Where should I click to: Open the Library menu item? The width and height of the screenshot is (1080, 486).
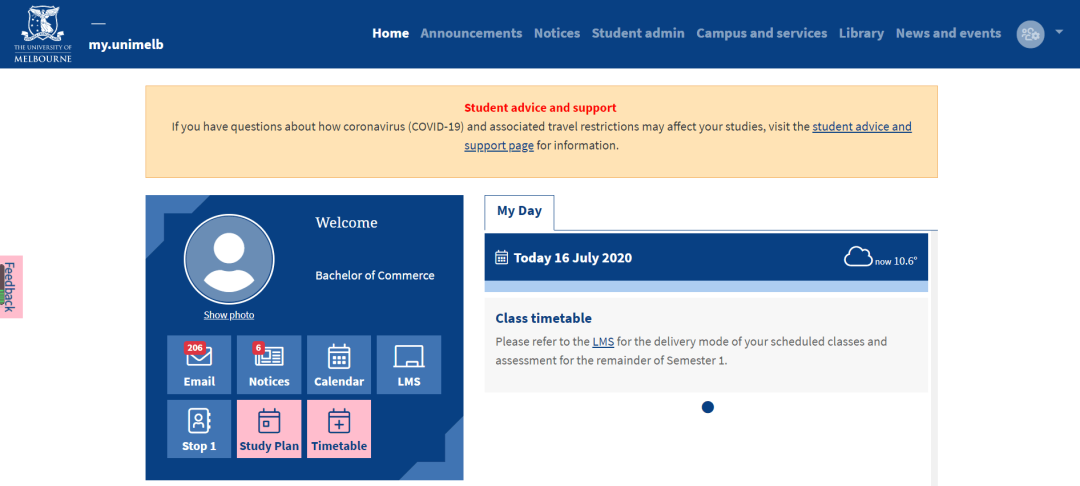pyautogui.click(x=862, y=33)
